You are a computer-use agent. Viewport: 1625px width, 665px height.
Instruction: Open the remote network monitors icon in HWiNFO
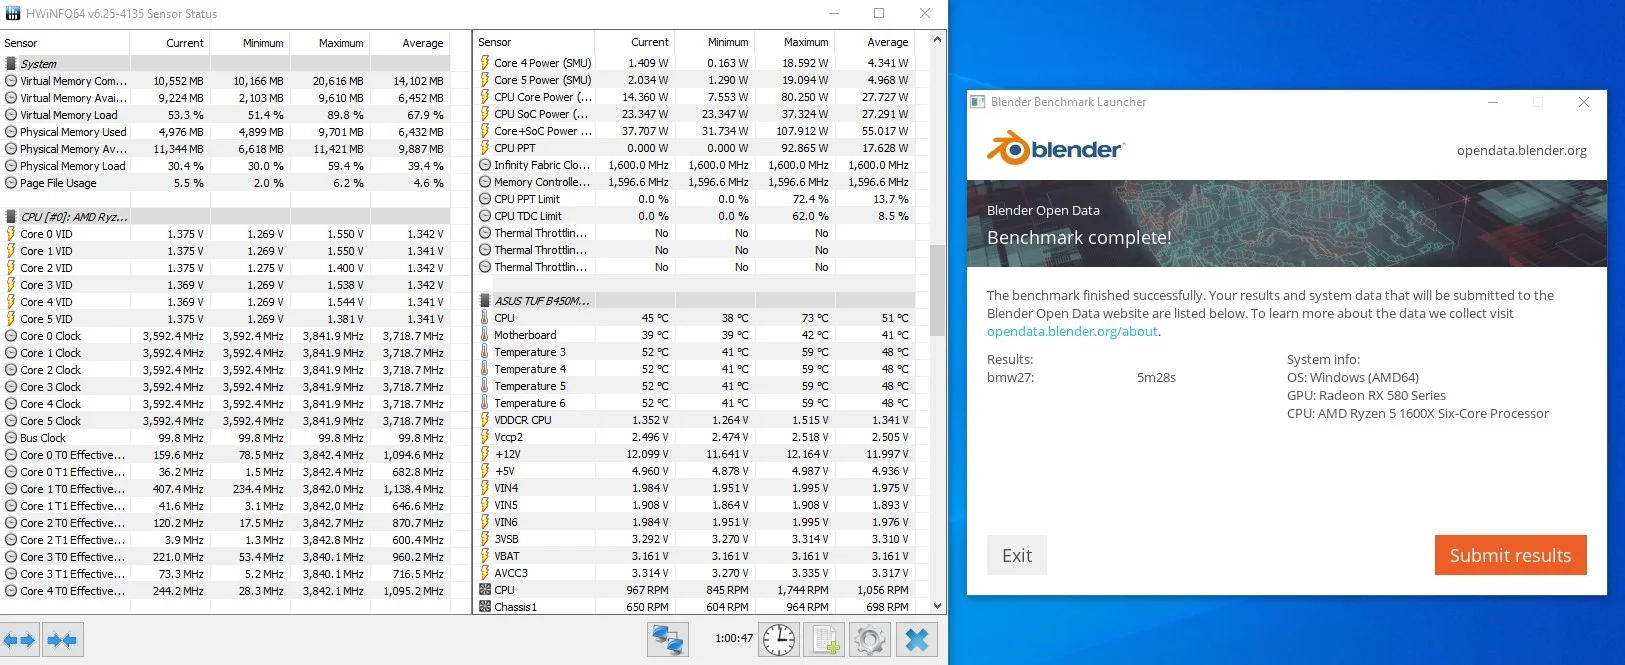coord(667,640)
